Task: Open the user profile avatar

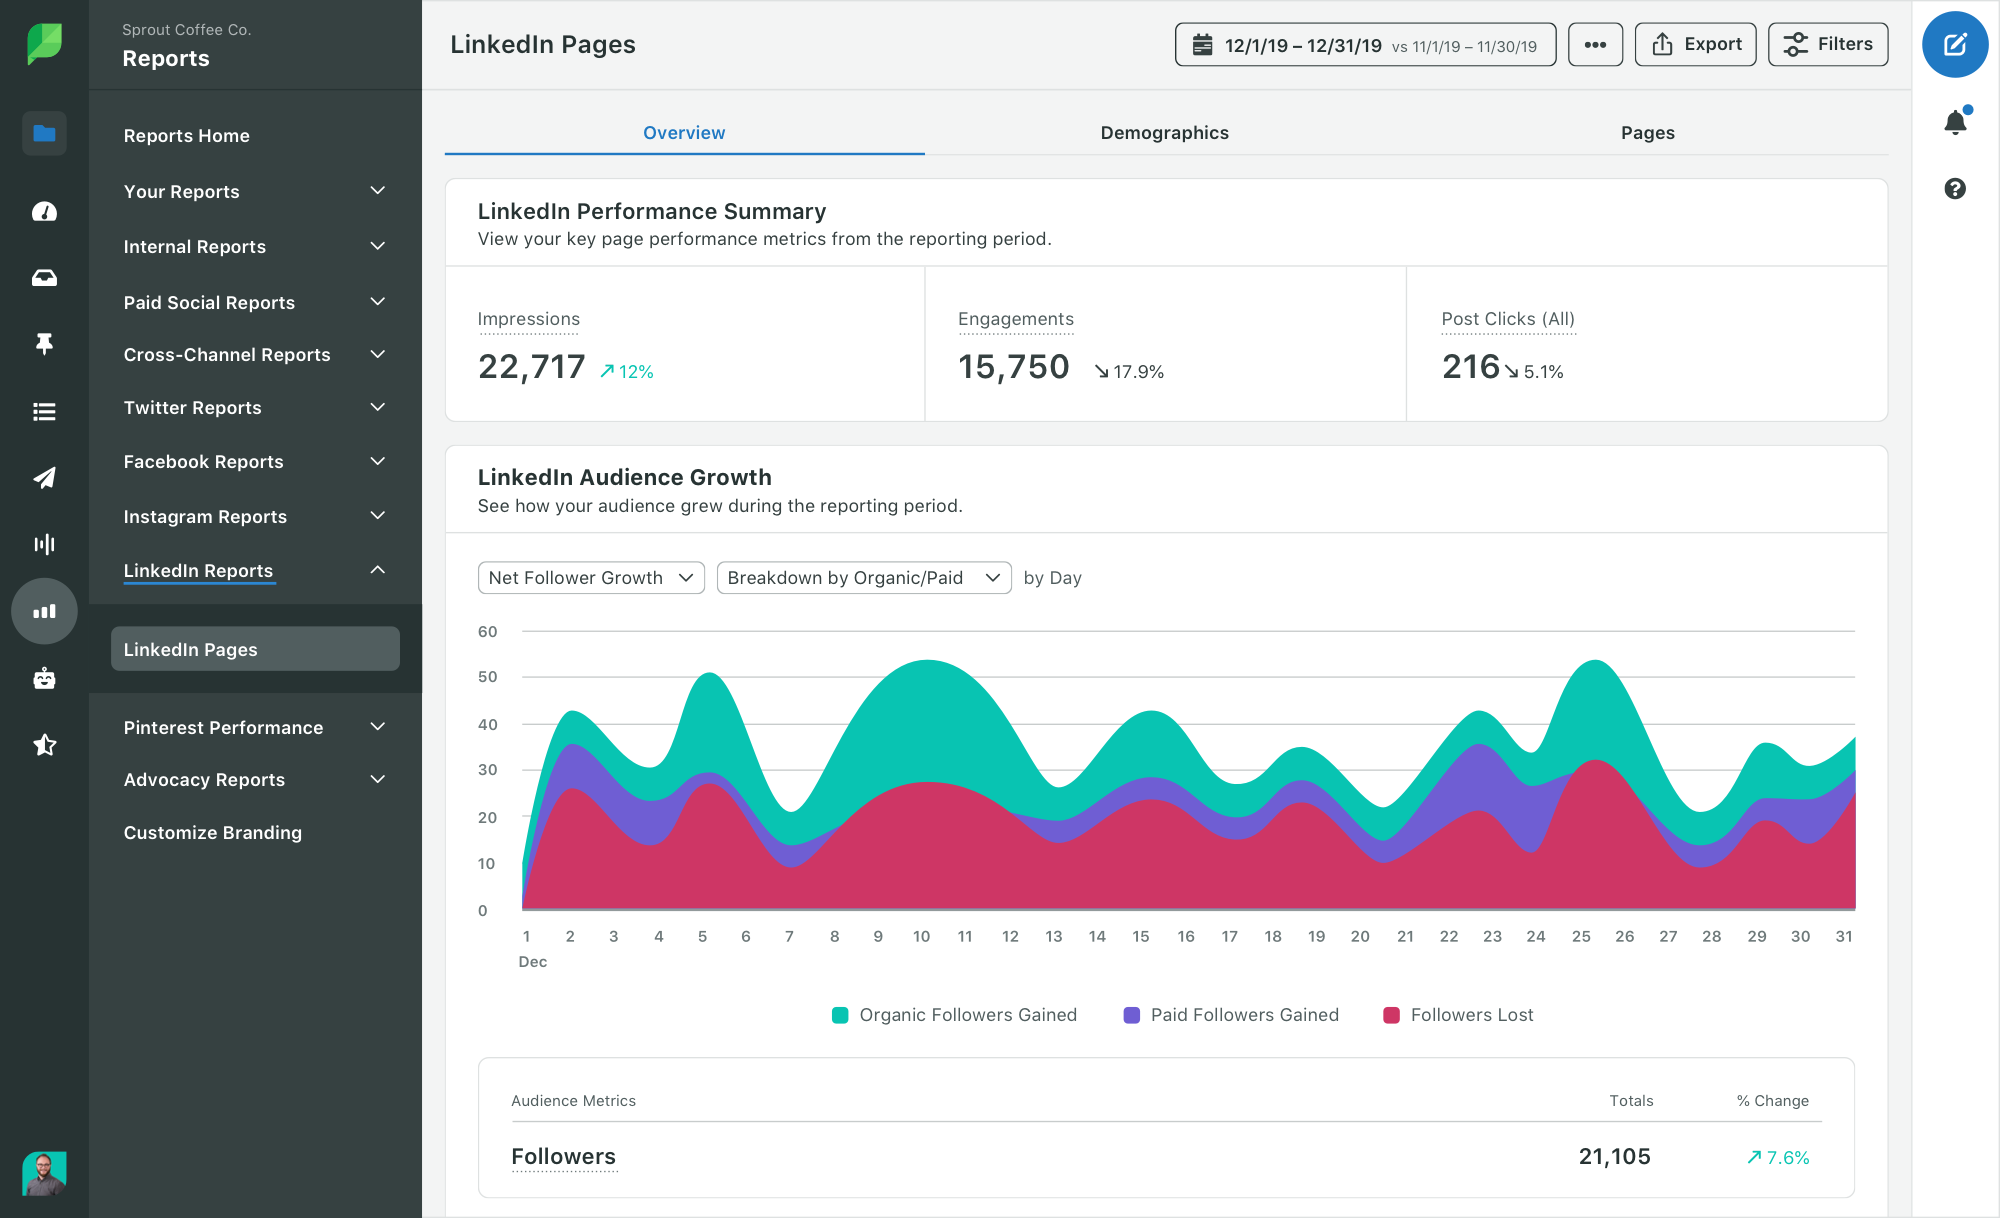Action: 44,1174
